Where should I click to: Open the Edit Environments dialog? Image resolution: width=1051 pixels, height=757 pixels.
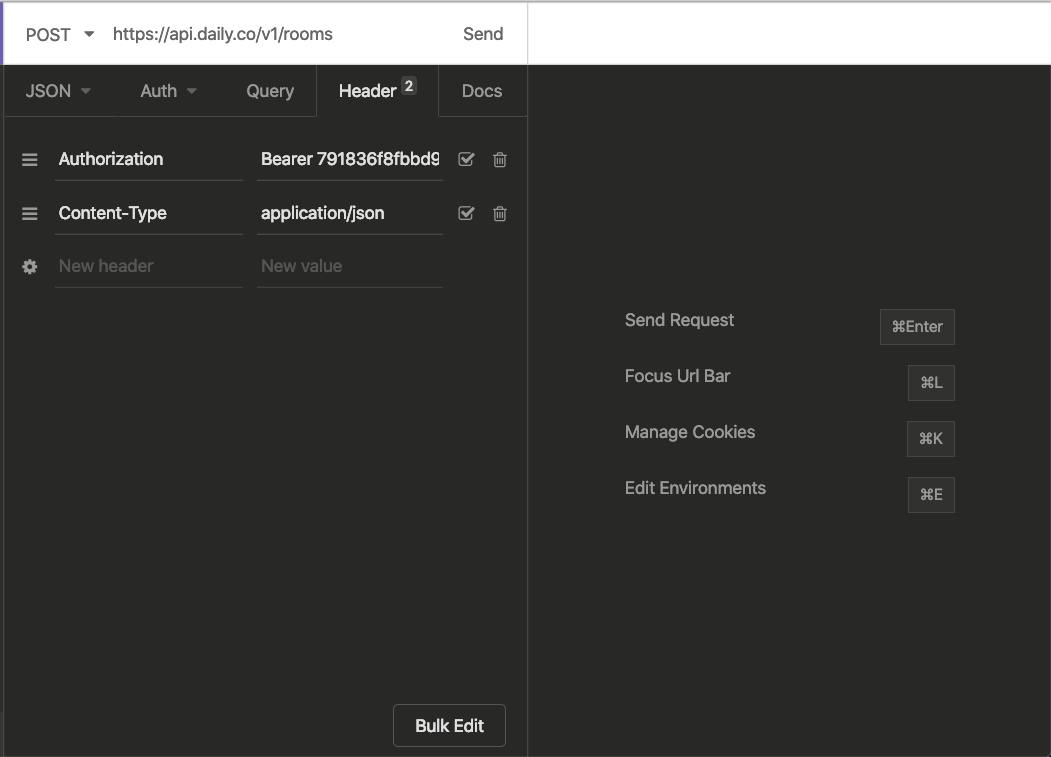930,494
